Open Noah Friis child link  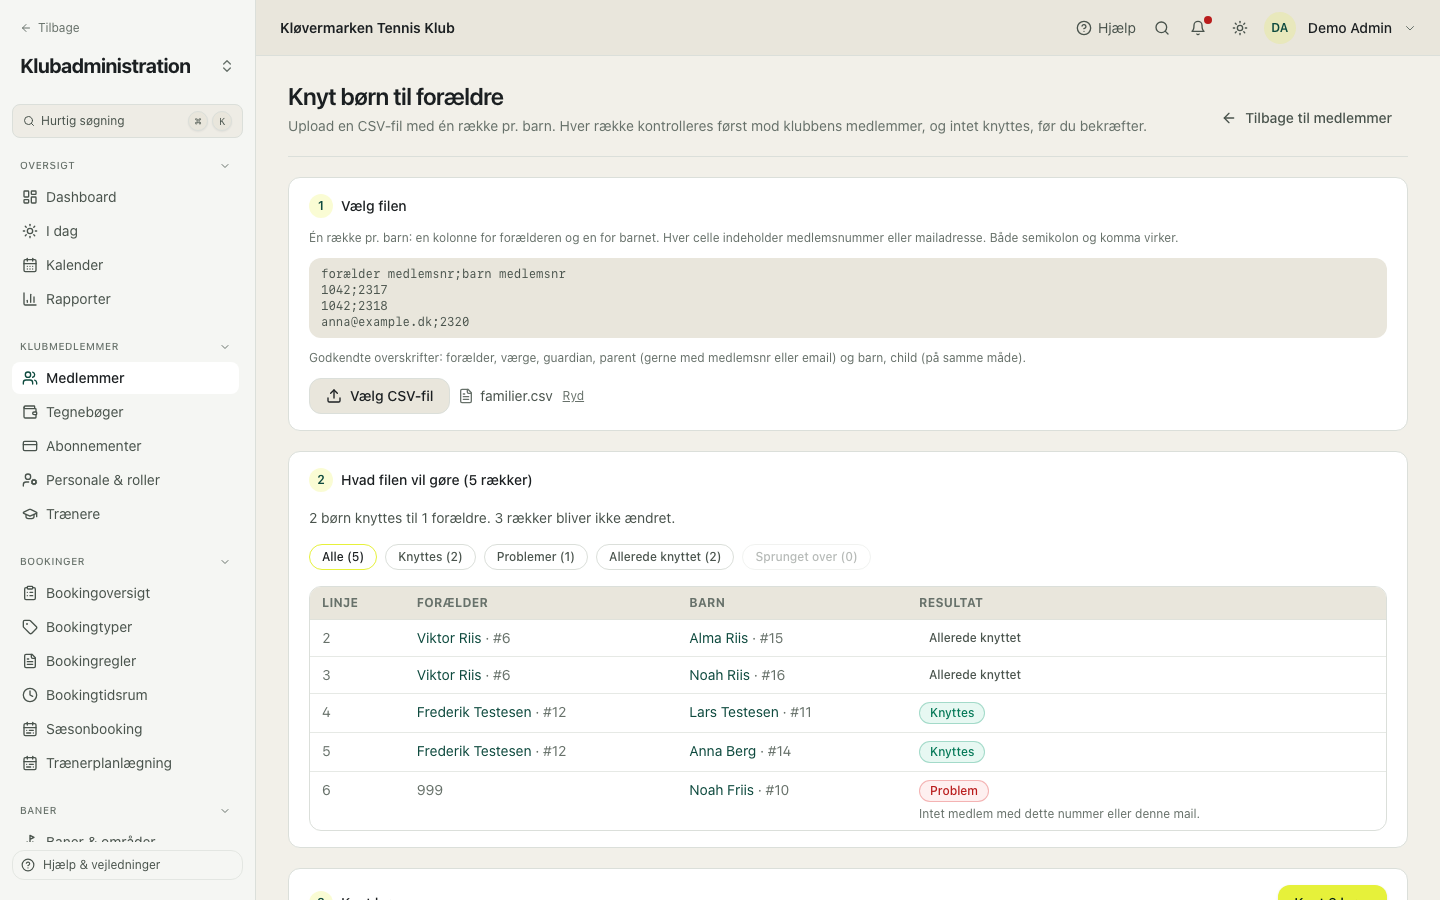click(721, 790)
